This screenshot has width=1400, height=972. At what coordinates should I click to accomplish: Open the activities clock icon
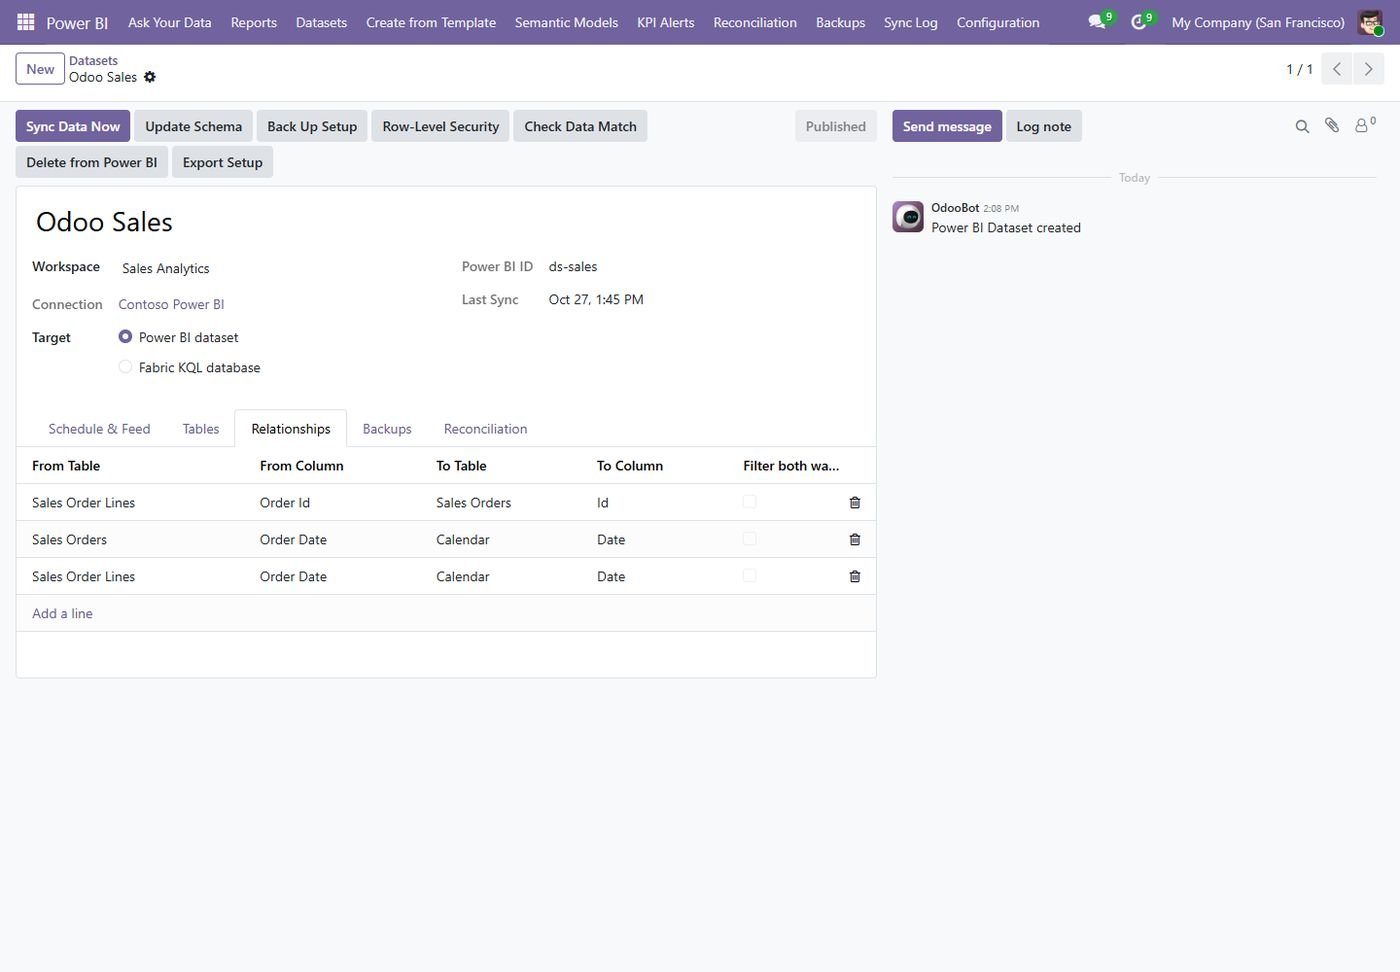1139,22
